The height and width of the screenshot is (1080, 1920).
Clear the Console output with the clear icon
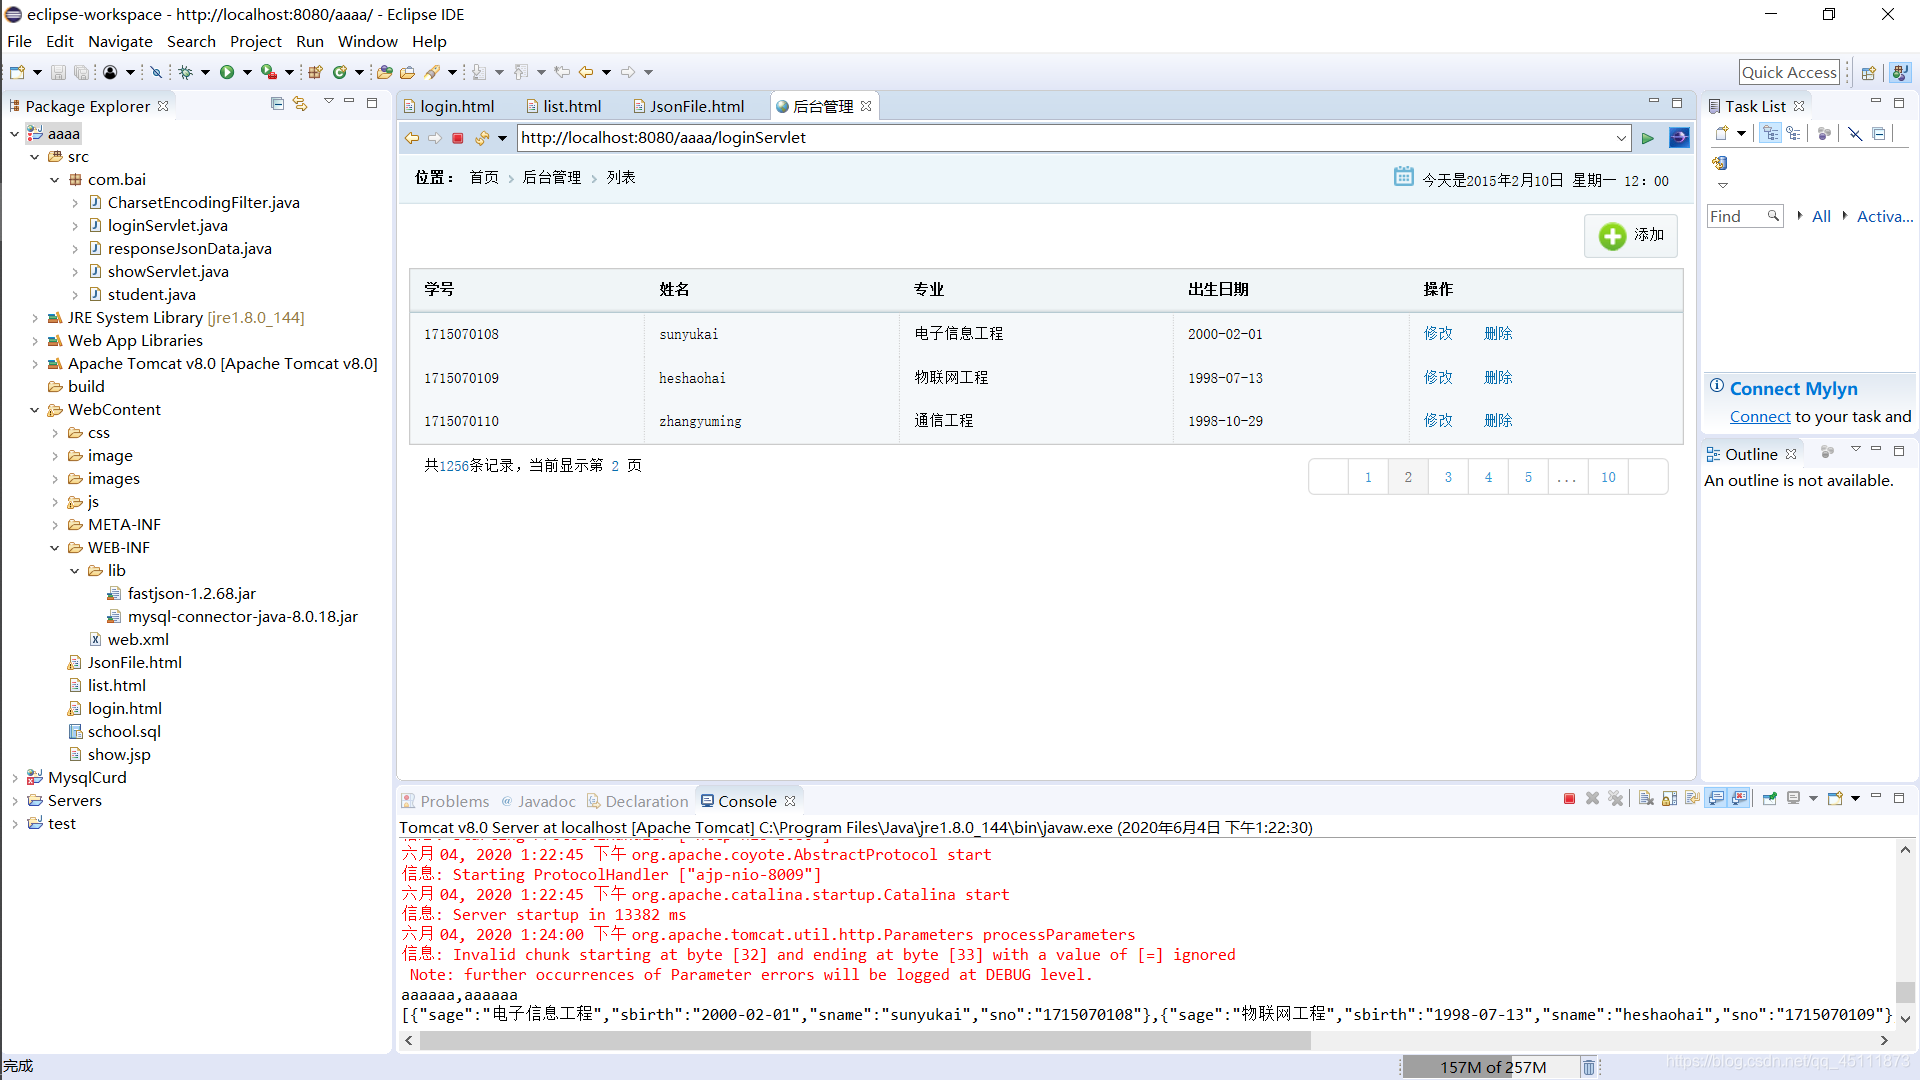1646,798
